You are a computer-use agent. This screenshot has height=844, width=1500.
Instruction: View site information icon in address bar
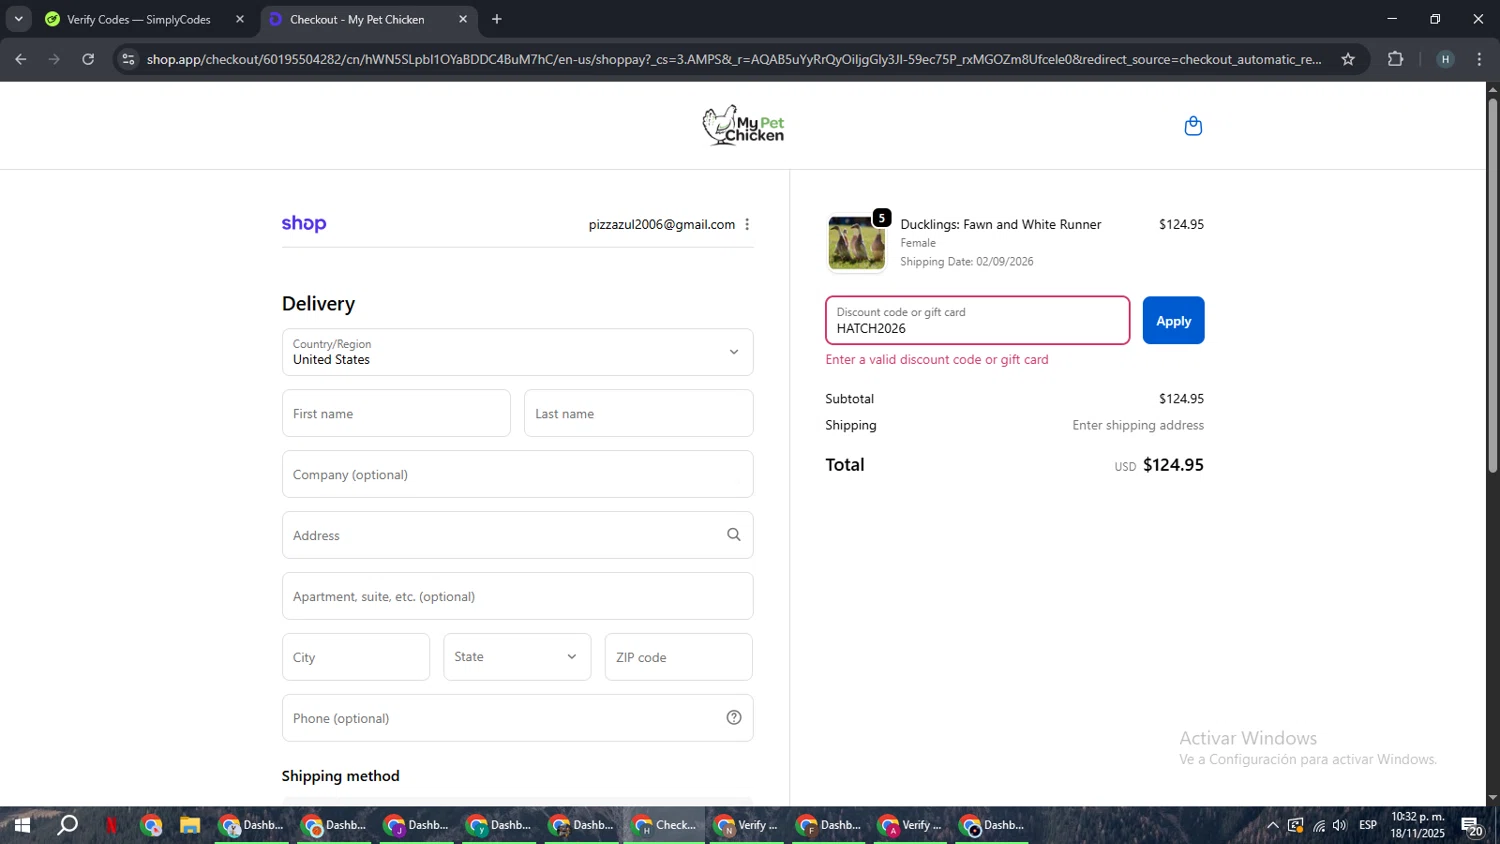[127, 59]
